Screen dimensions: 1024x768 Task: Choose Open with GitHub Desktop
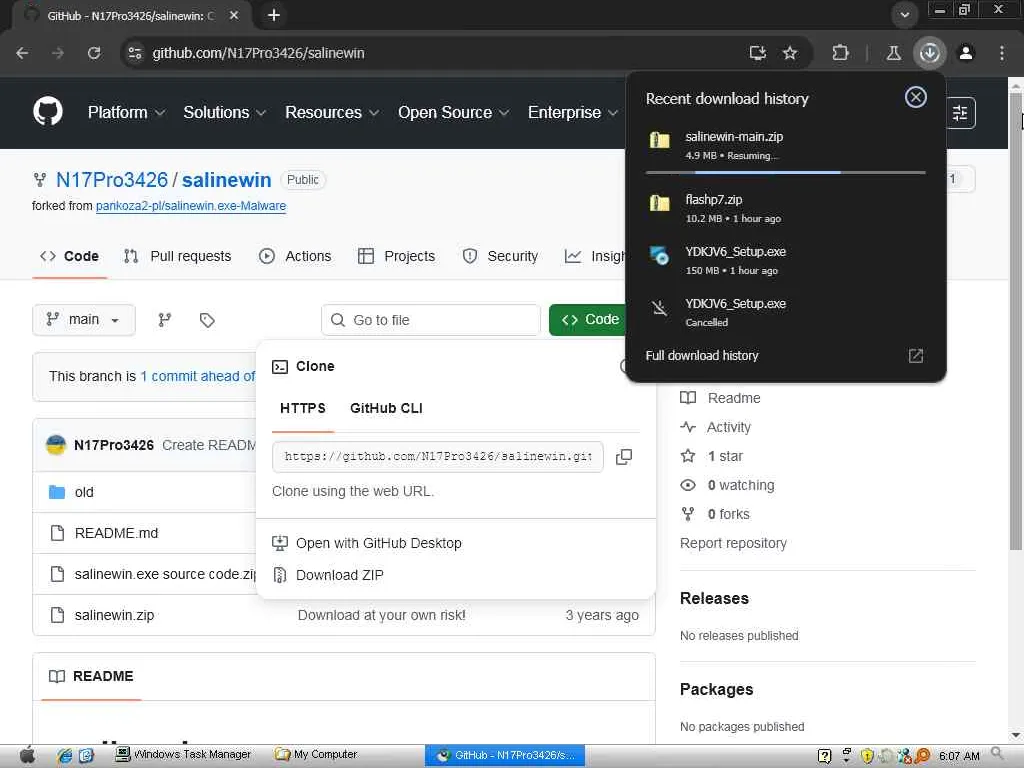pos(366,543)
